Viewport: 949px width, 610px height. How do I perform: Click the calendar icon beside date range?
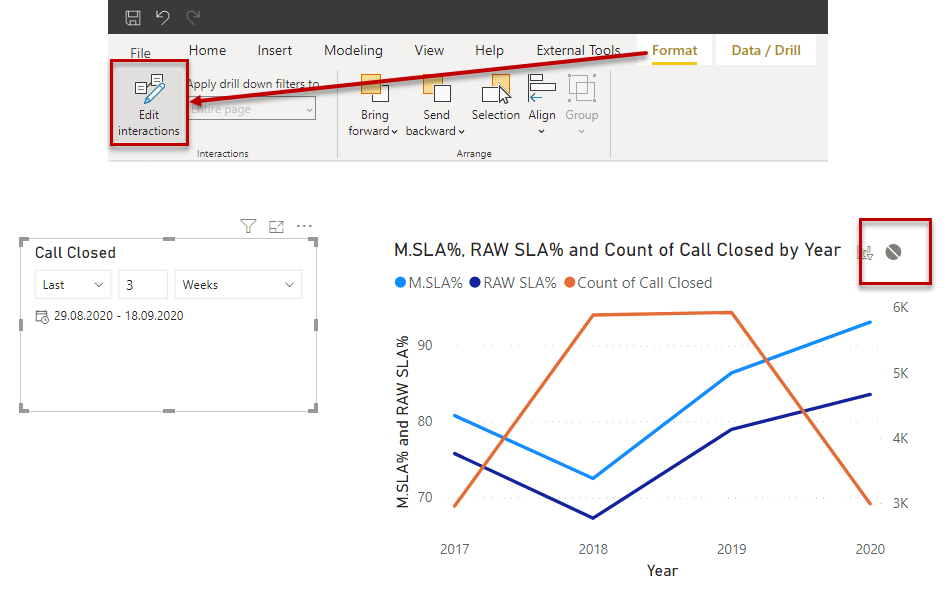[42, 316]
